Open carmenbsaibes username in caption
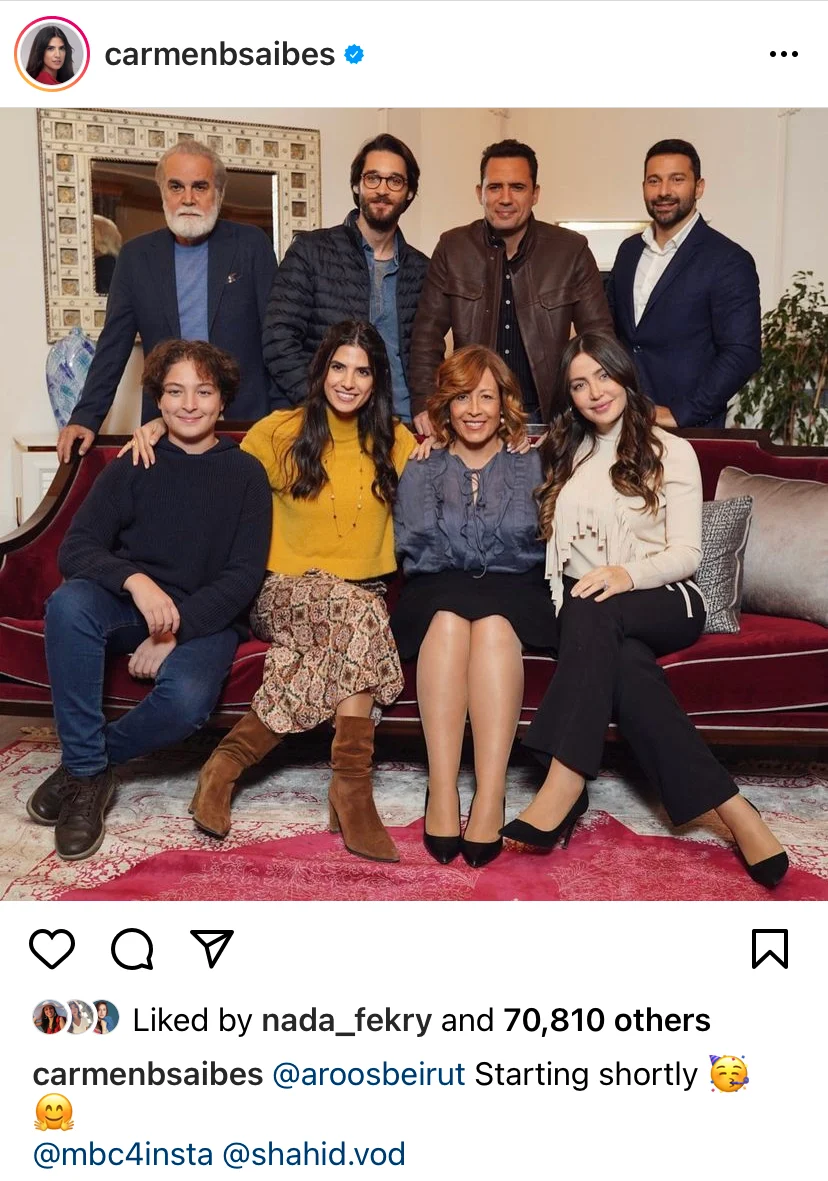 [148, 1075]
